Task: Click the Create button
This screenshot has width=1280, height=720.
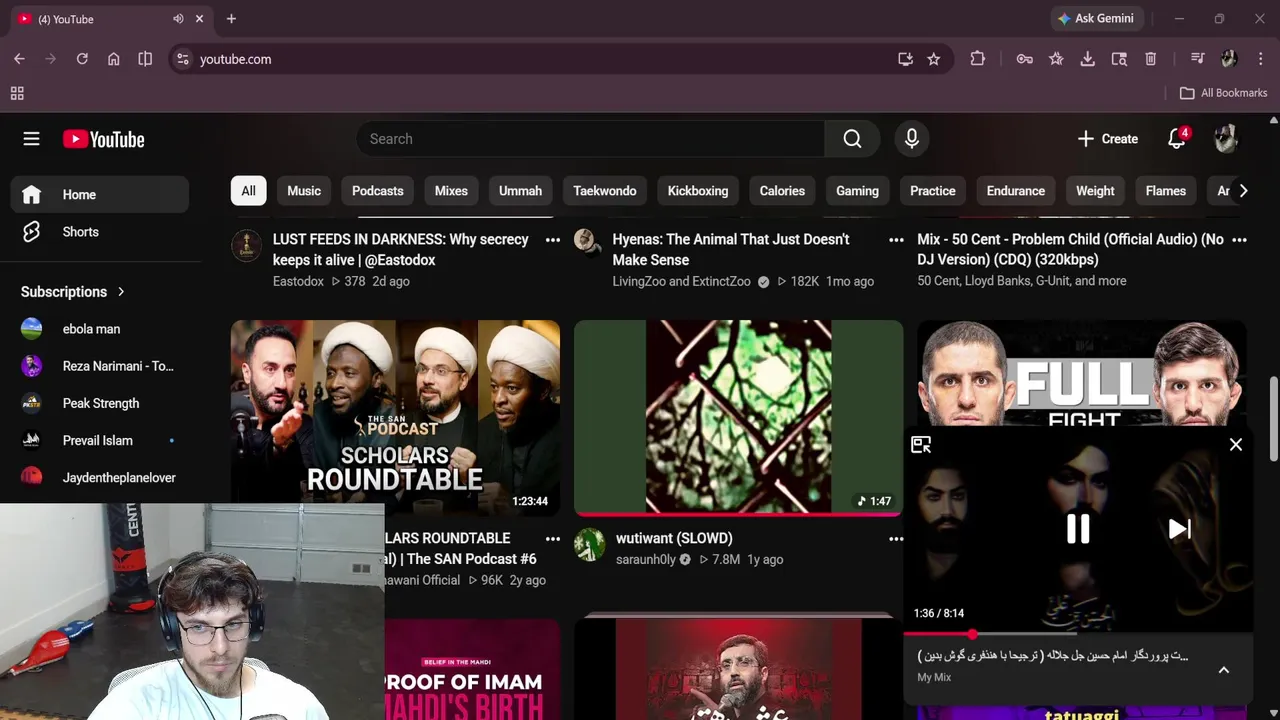Action: pyautogui.click(x=1107, y=139)
